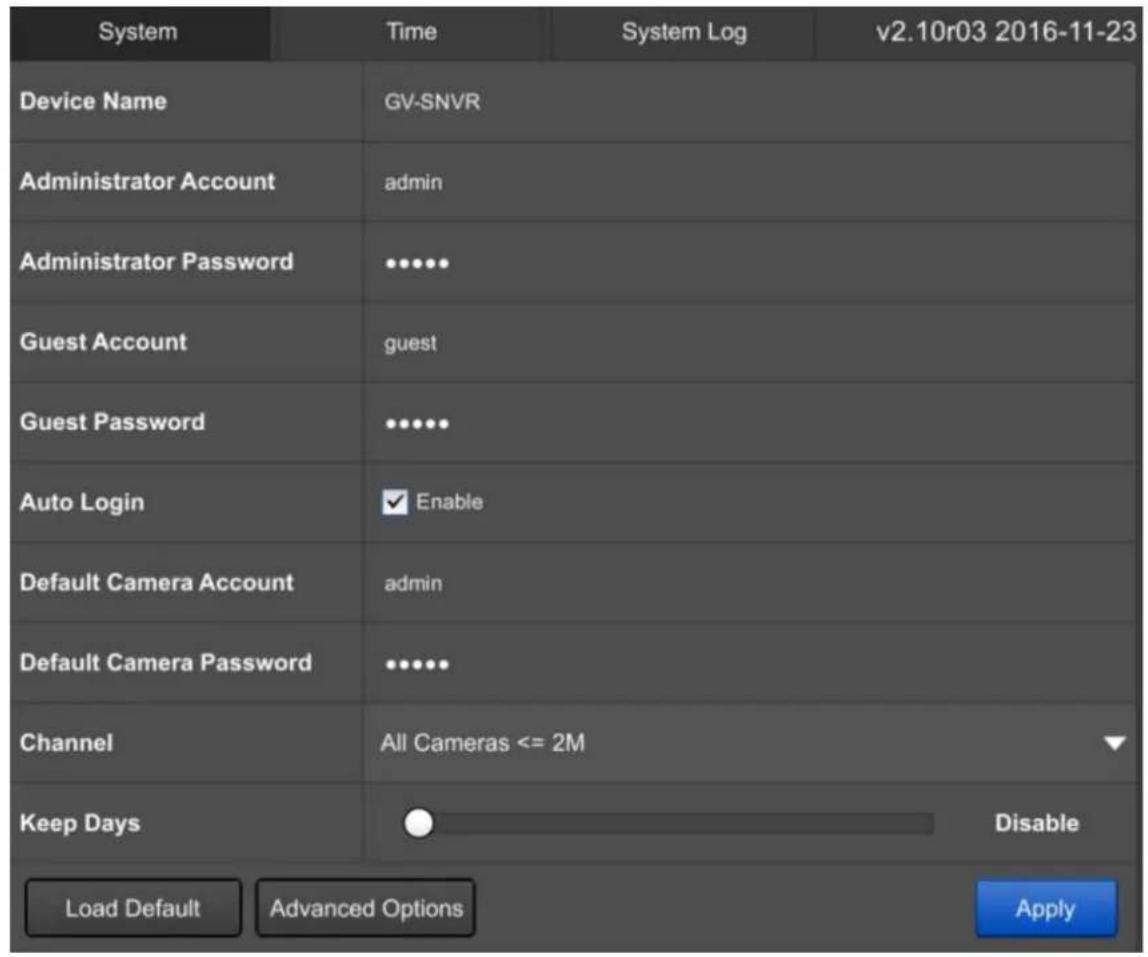
Task: Edit the Administrator Account field
Action: pos(750,182)
